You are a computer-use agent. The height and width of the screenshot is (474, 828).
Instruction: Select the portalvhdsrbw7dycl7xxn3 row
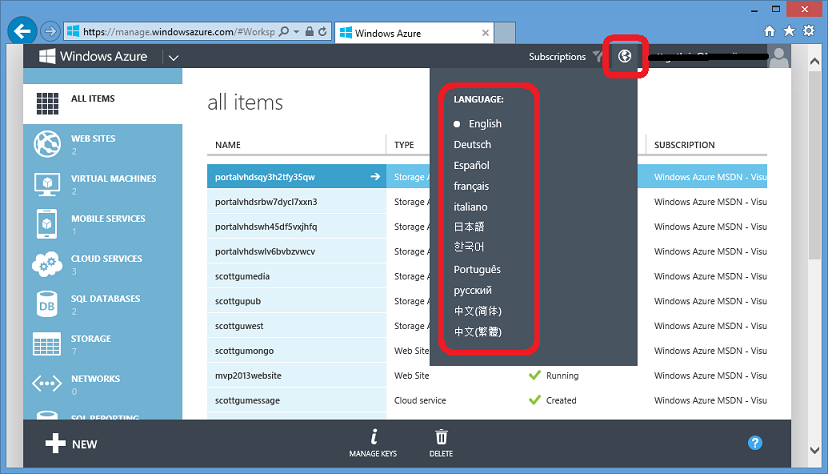pyautogui.click(x=296, y=202)
